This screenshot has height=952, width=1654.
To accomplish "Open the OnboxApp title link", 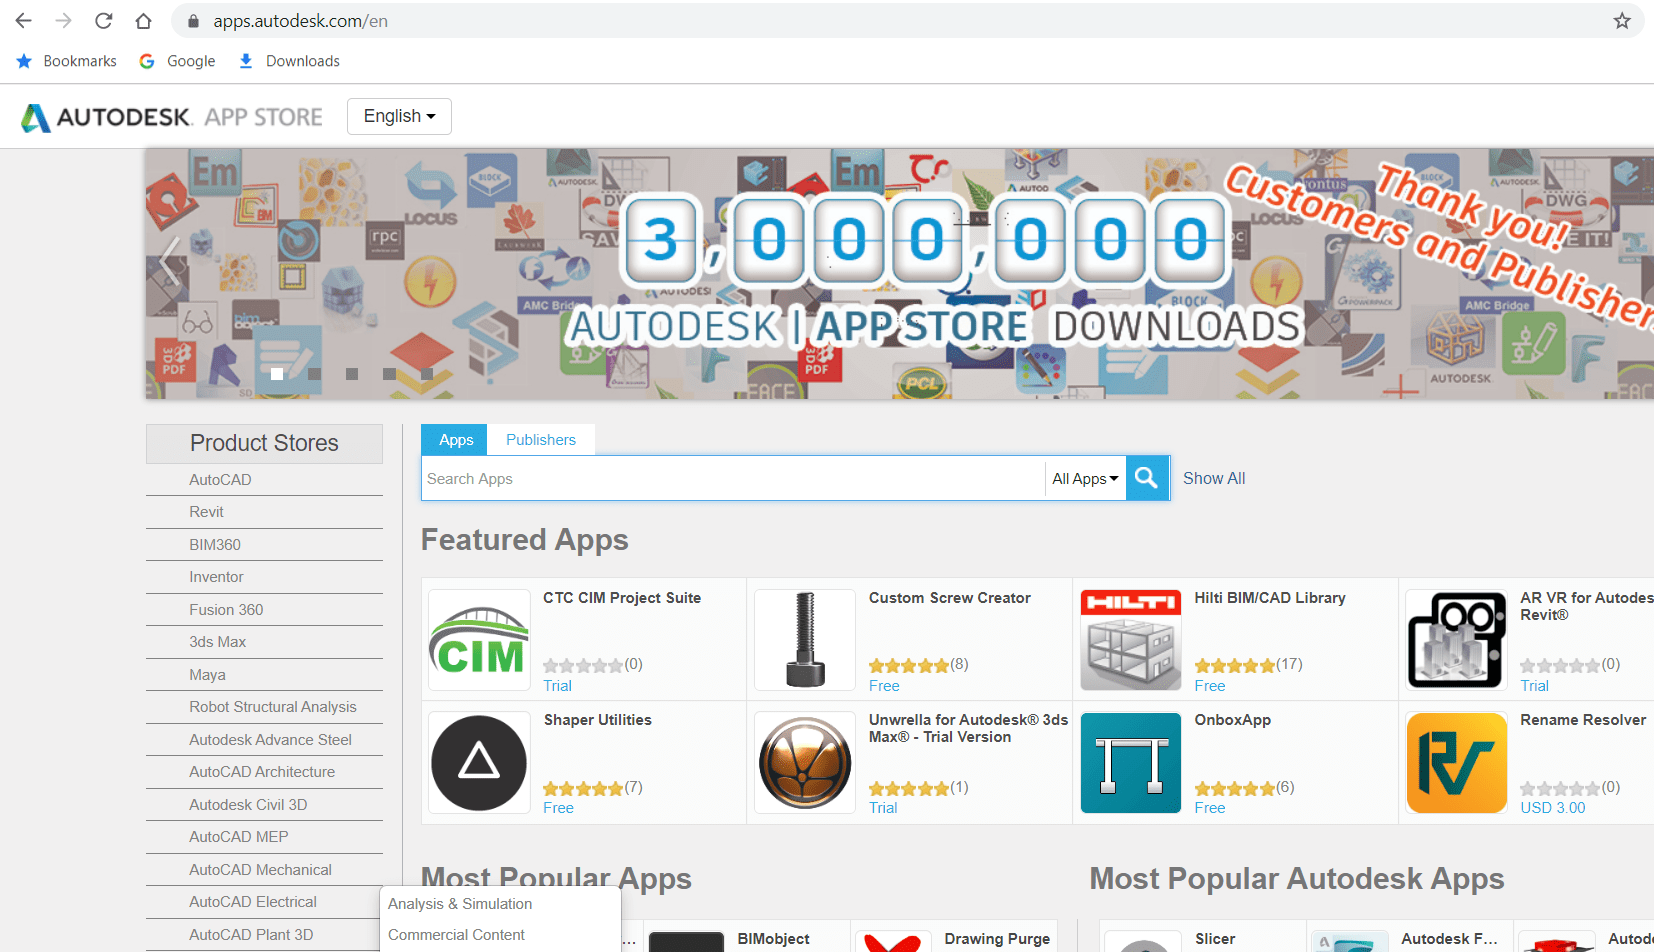I will 1233,720.
